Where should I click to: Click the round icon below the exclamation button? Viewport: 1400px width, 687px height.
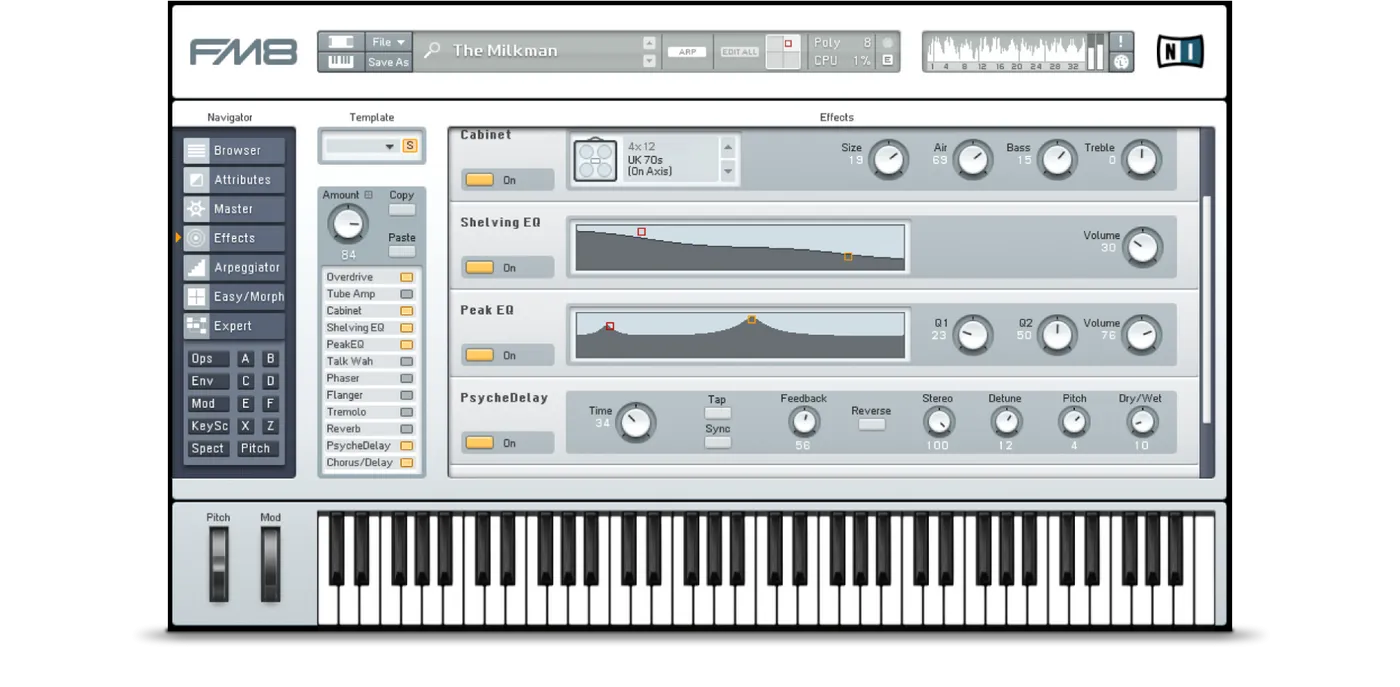pos(1121,61)
